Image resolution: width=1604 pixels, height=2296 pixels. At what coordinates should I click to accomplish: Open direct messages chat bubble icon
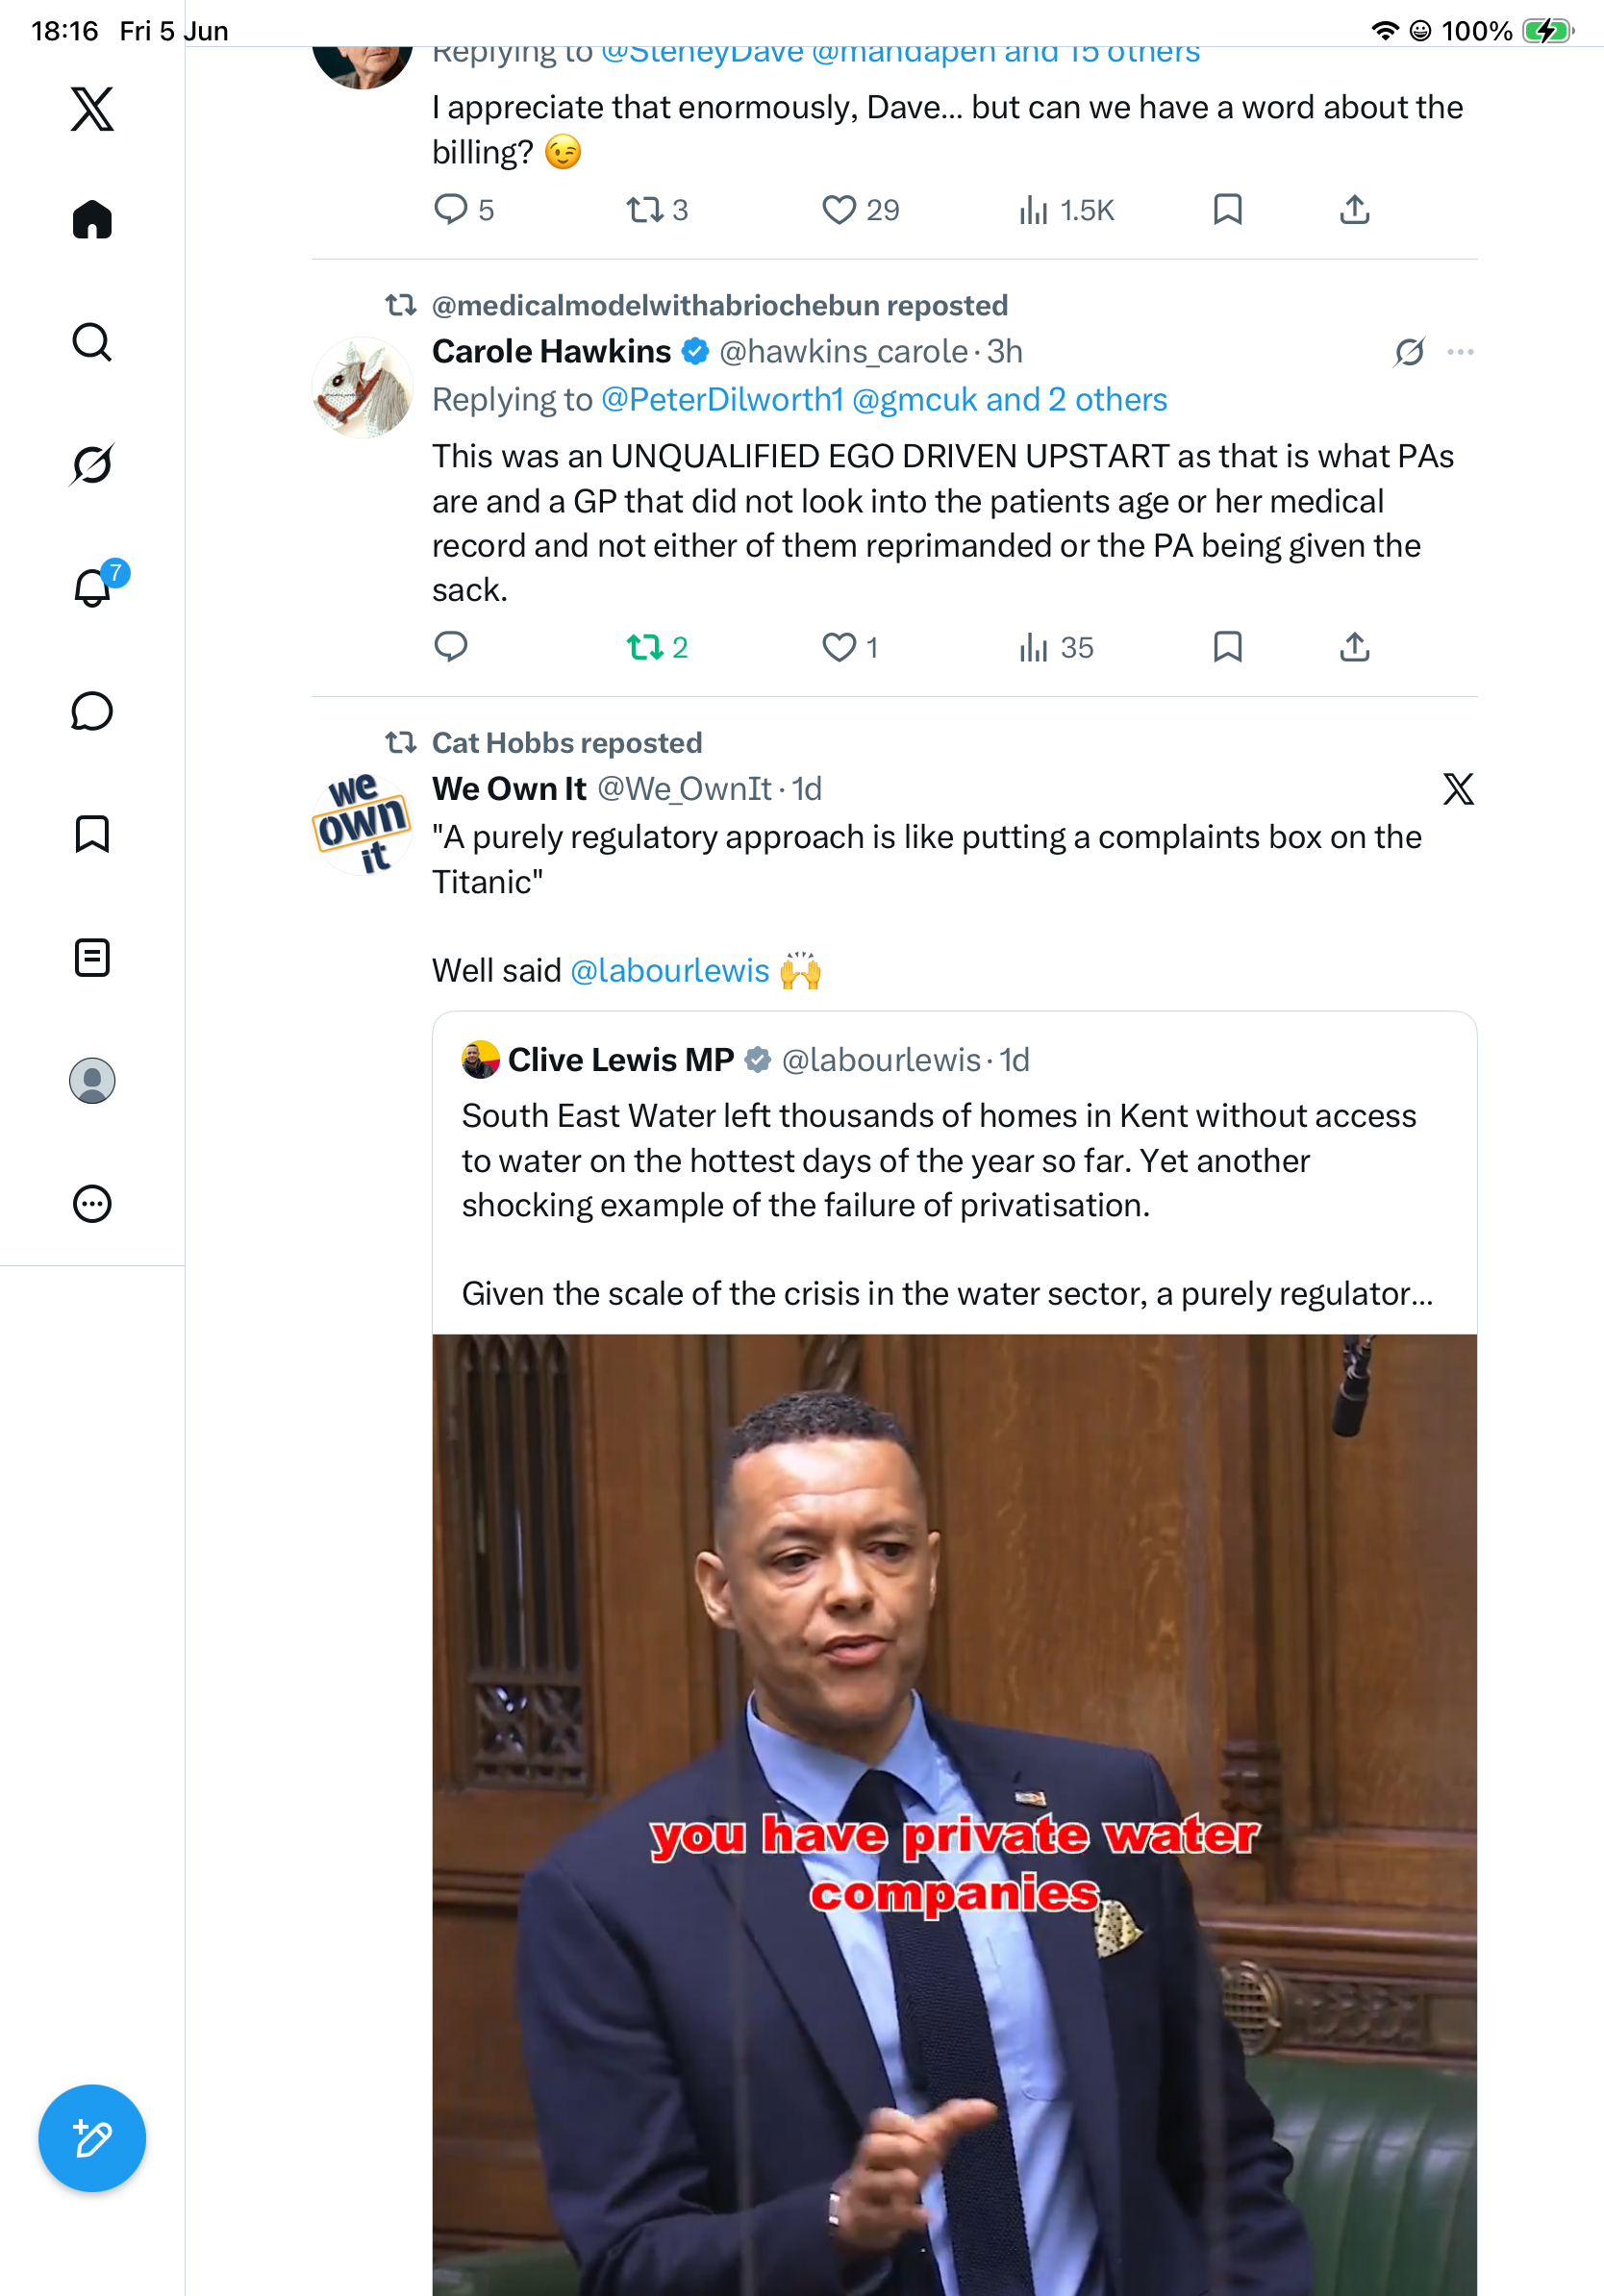(x=92, y=711)
